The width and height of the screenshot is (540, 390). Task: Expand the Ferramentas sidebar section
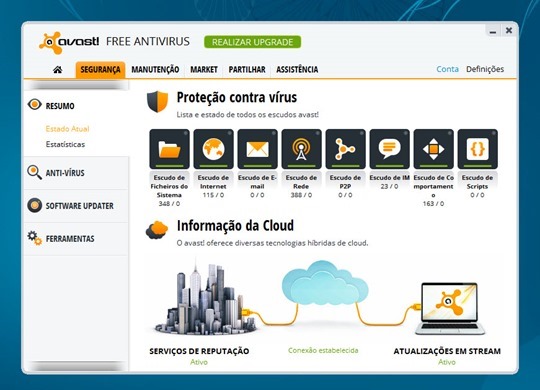click(x=76, y=239)
